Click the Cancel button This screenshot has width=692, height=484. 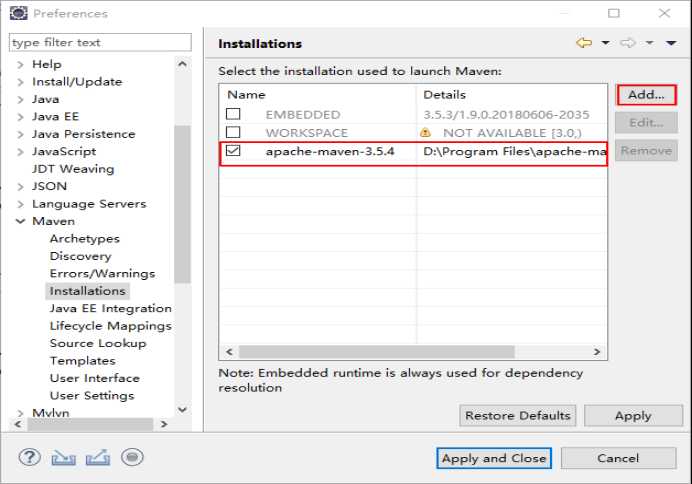[x=618, y=458]
